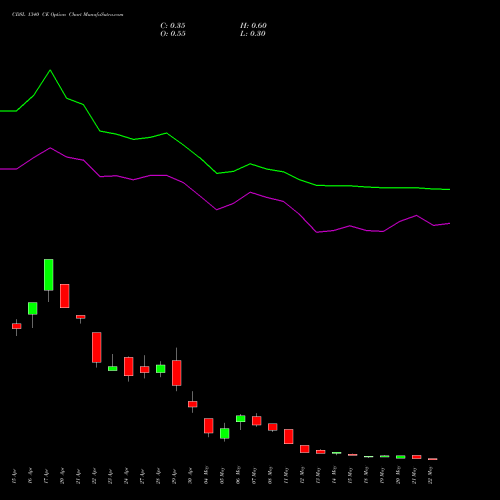Click the red candle on 11 May

pos(289,437)
